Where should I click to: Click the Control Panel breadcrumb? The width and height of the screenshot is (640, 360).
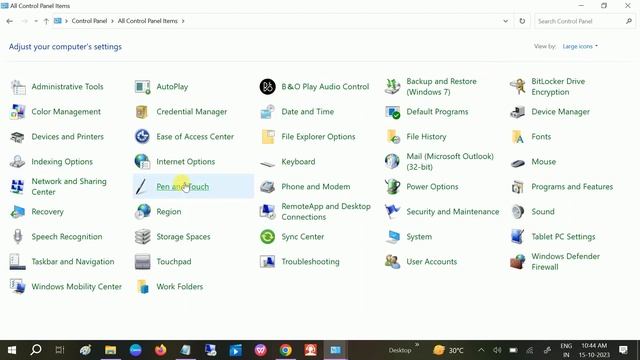click(89, 21)
